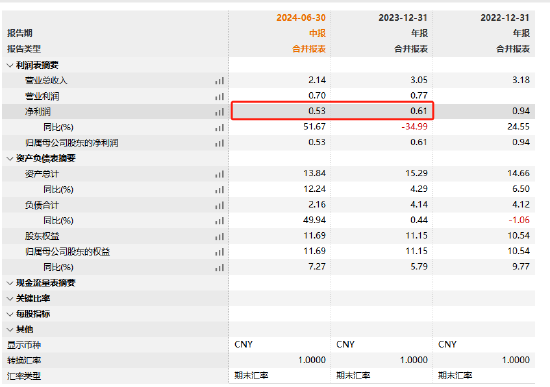Screen dimensions: 550x387
Task: Collapse the 利润表摘要 section
Action: point(10,65)
